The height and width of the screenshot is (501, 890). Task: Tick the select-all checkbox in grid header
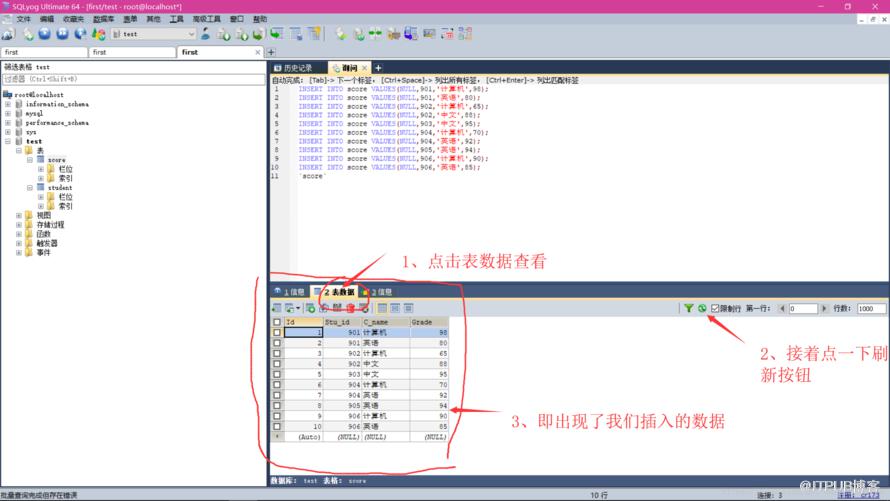click(277, 322)
